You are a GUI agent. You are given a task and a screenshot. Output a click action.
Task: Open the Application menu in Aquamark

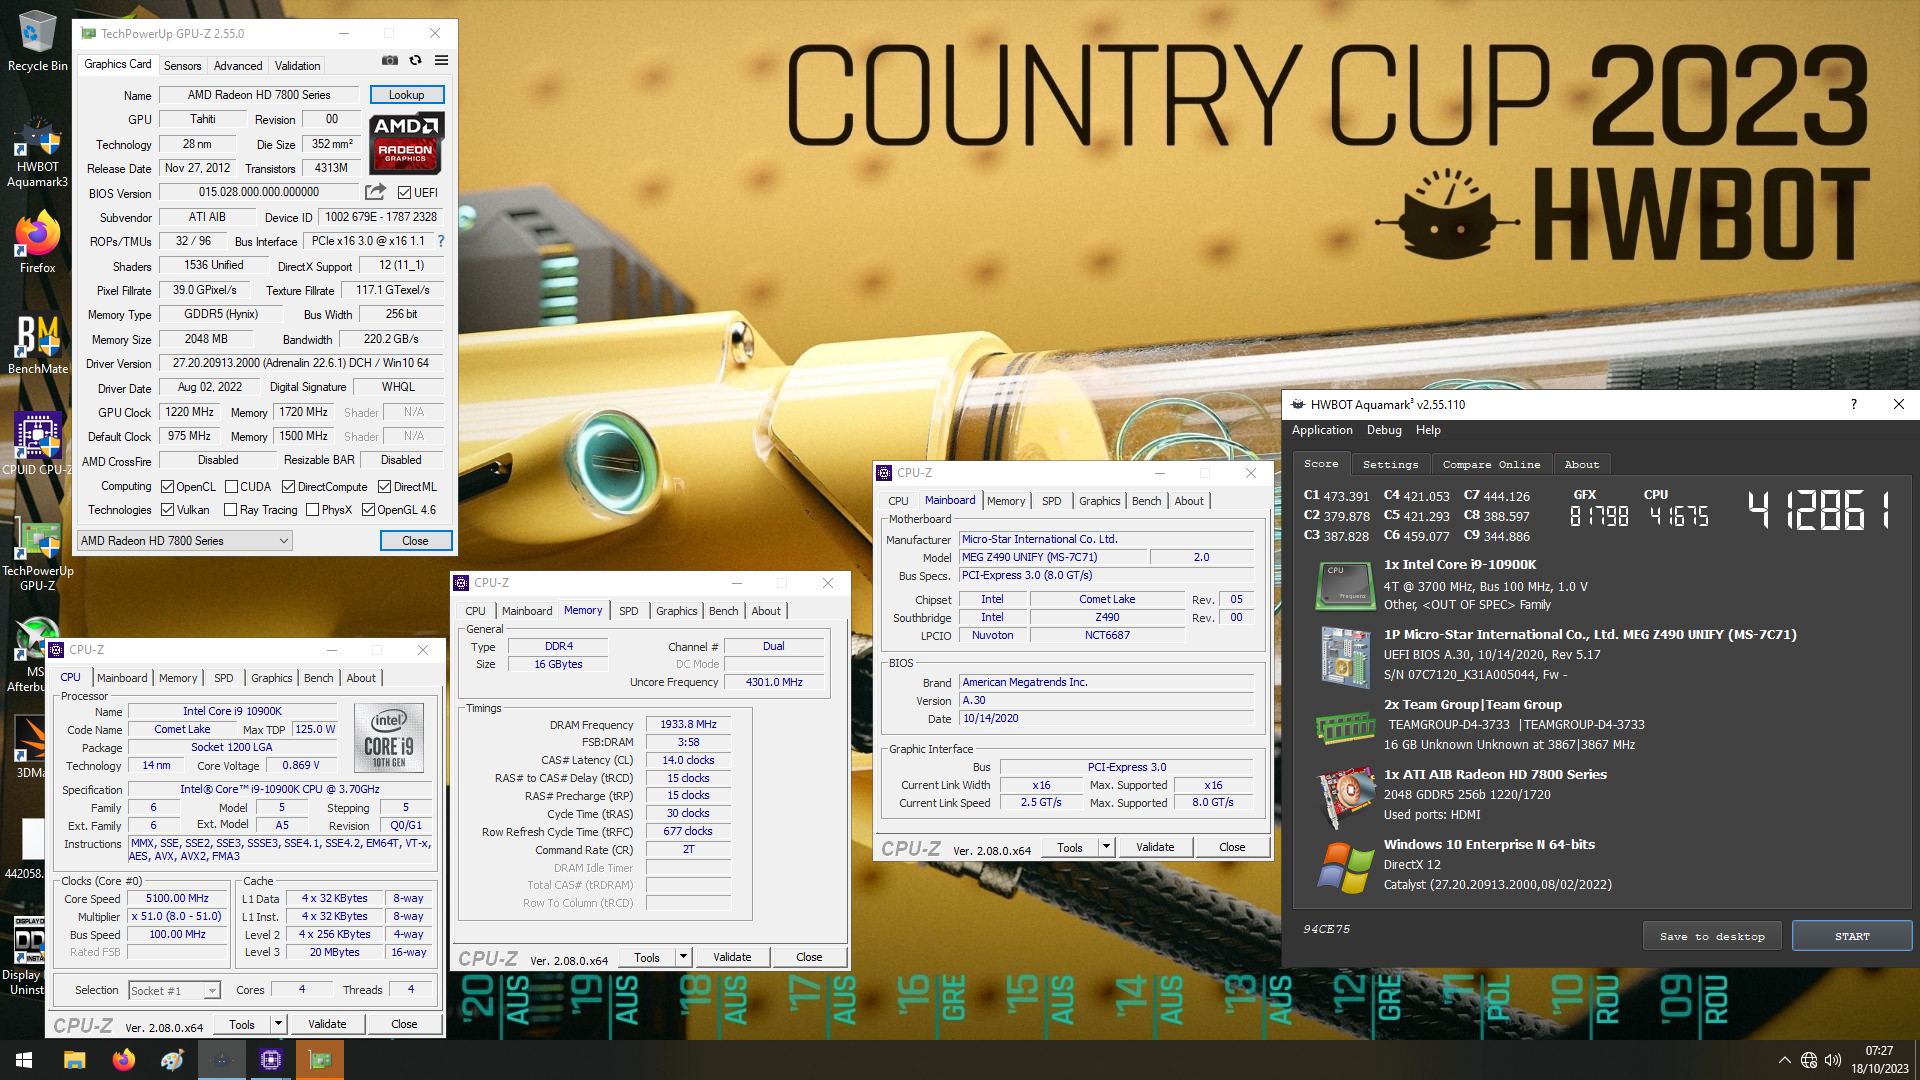(x=1322, y=430)
